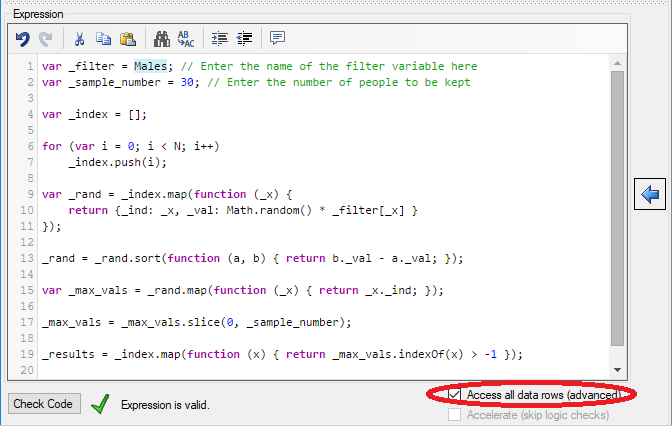672x427 pixels.
Task: Decrease indent of the selected lines
Action: [x=244, y=39]
